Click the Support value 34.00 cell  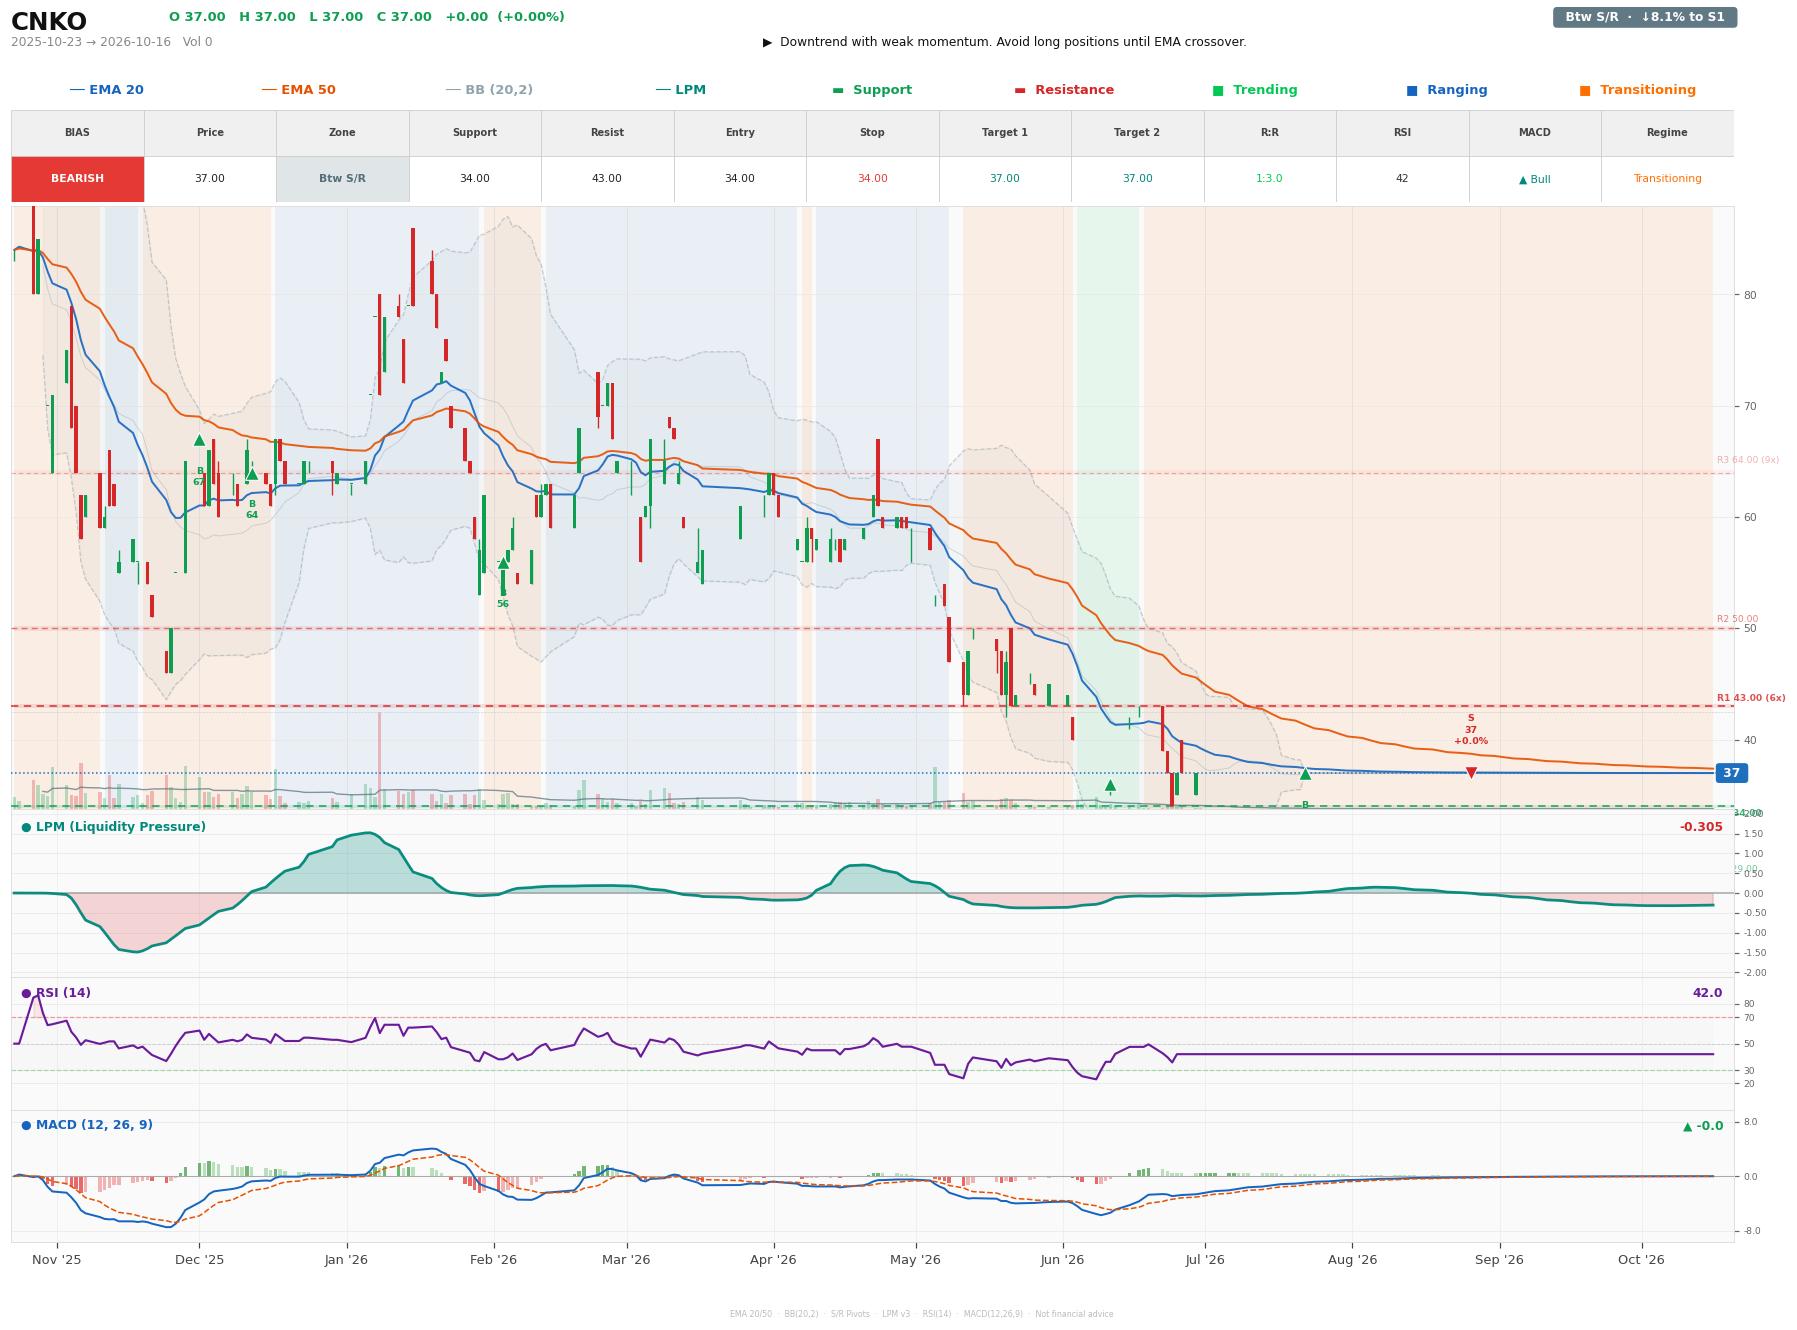tap(474, 179)
